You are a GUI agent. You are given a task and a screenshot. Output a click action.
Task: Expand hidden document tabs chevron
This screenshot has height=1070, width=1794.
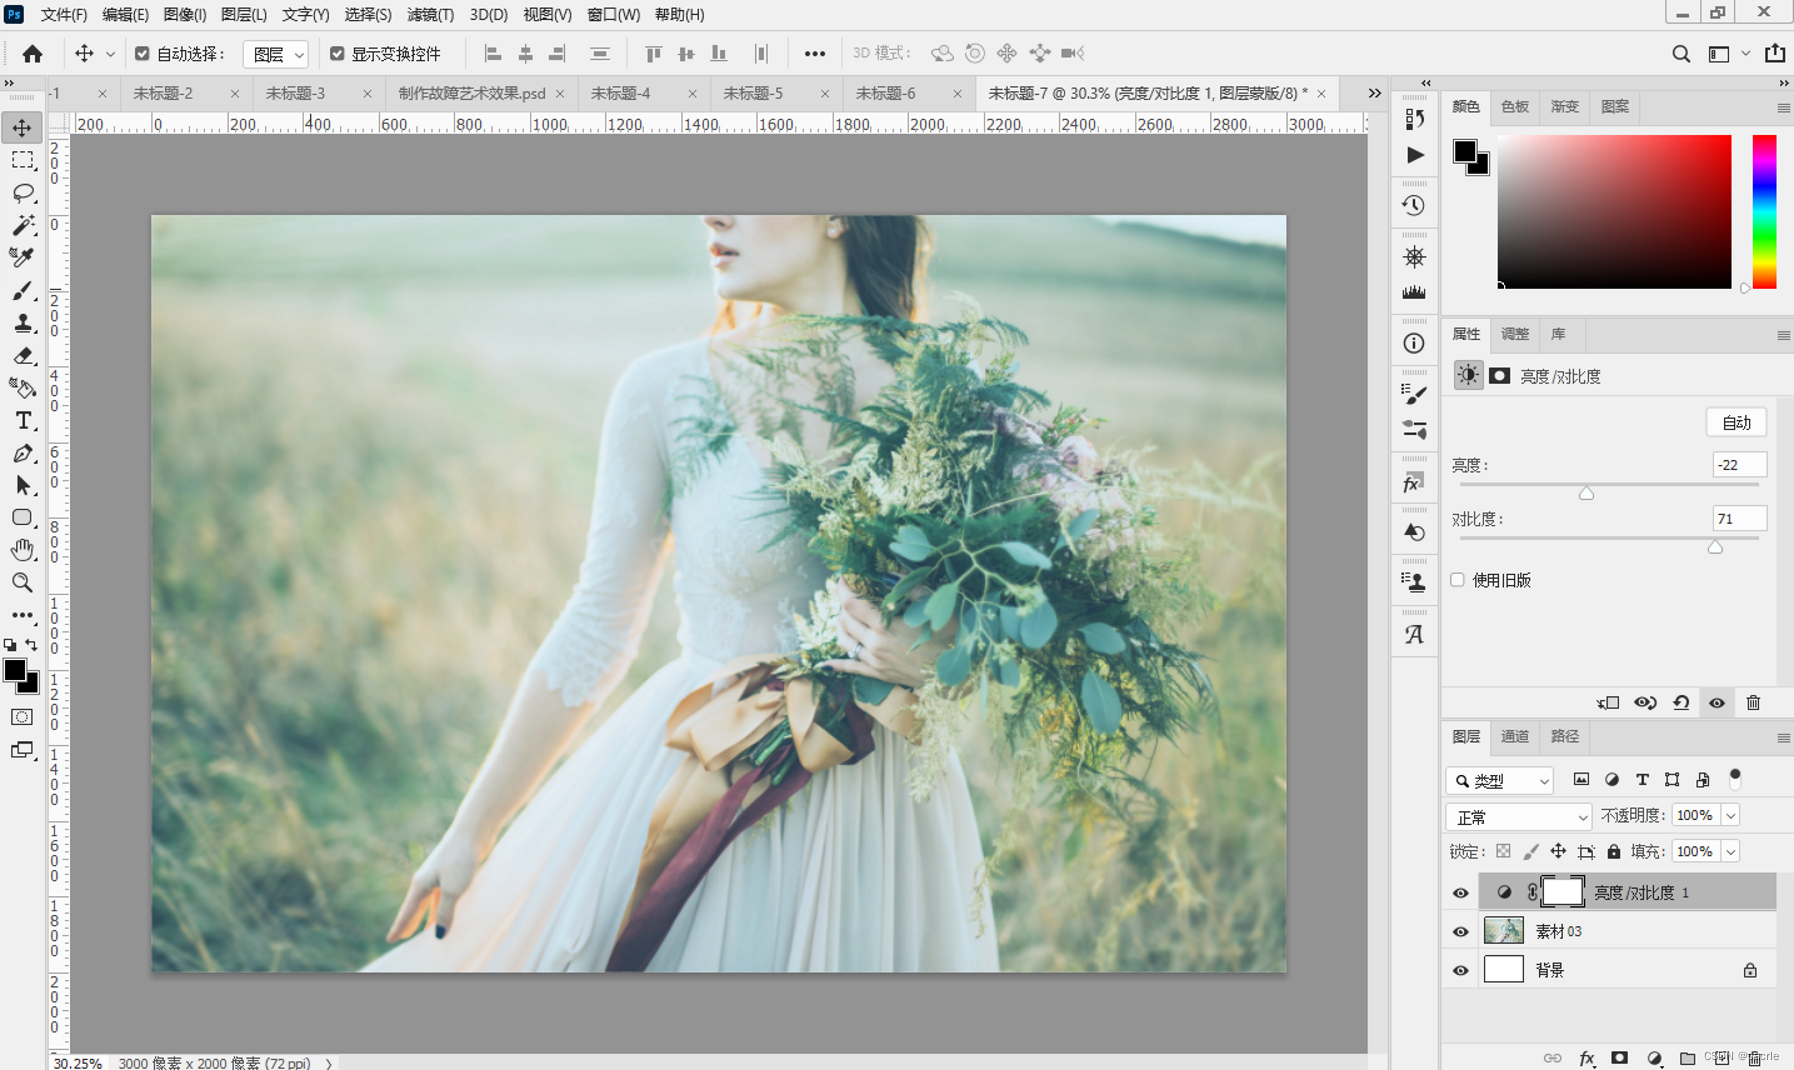(x=1375, y=93)
